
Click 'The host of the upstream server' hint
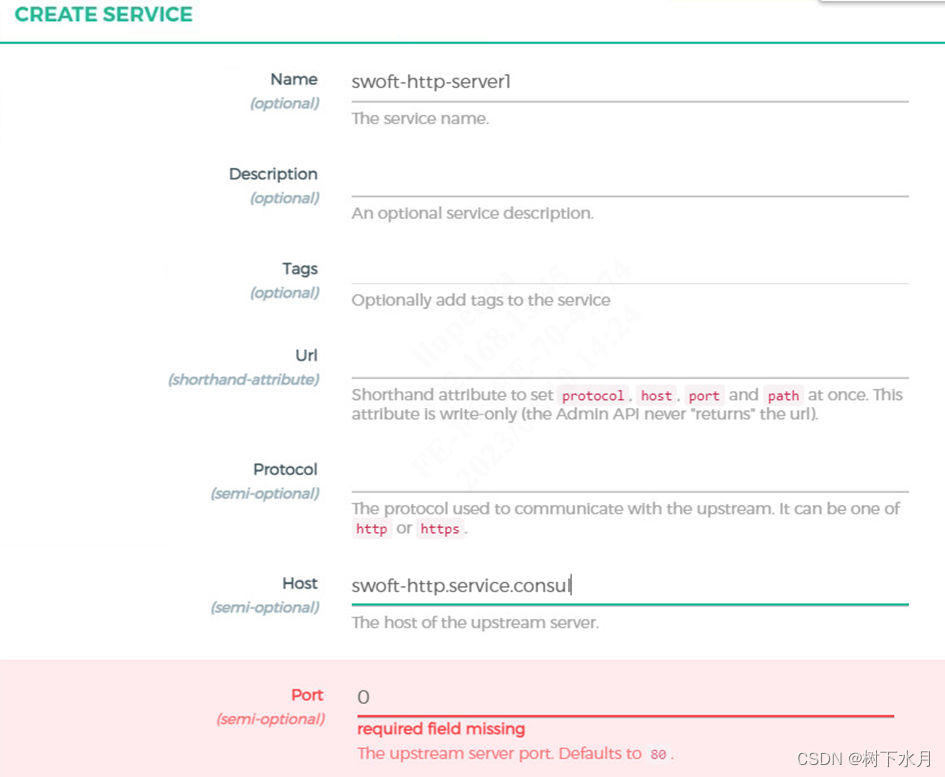(x=475, y=623)
